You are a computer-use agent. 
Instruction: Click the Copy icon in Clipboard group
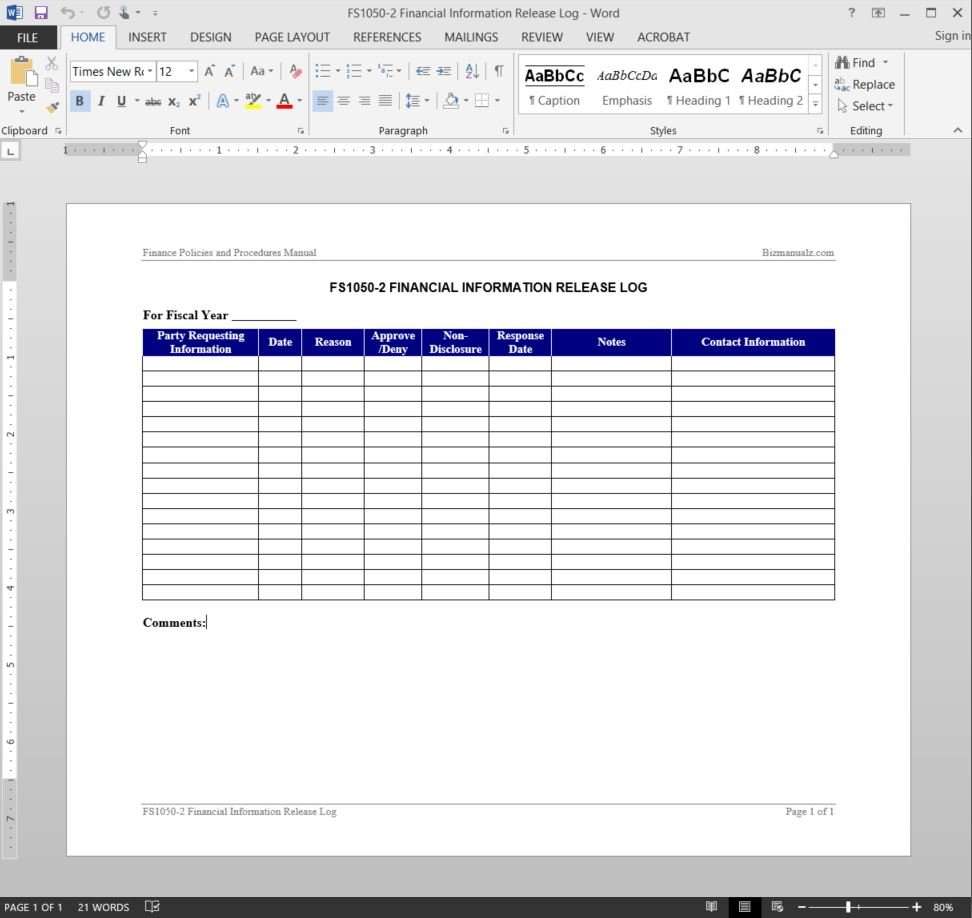point(51,84)
